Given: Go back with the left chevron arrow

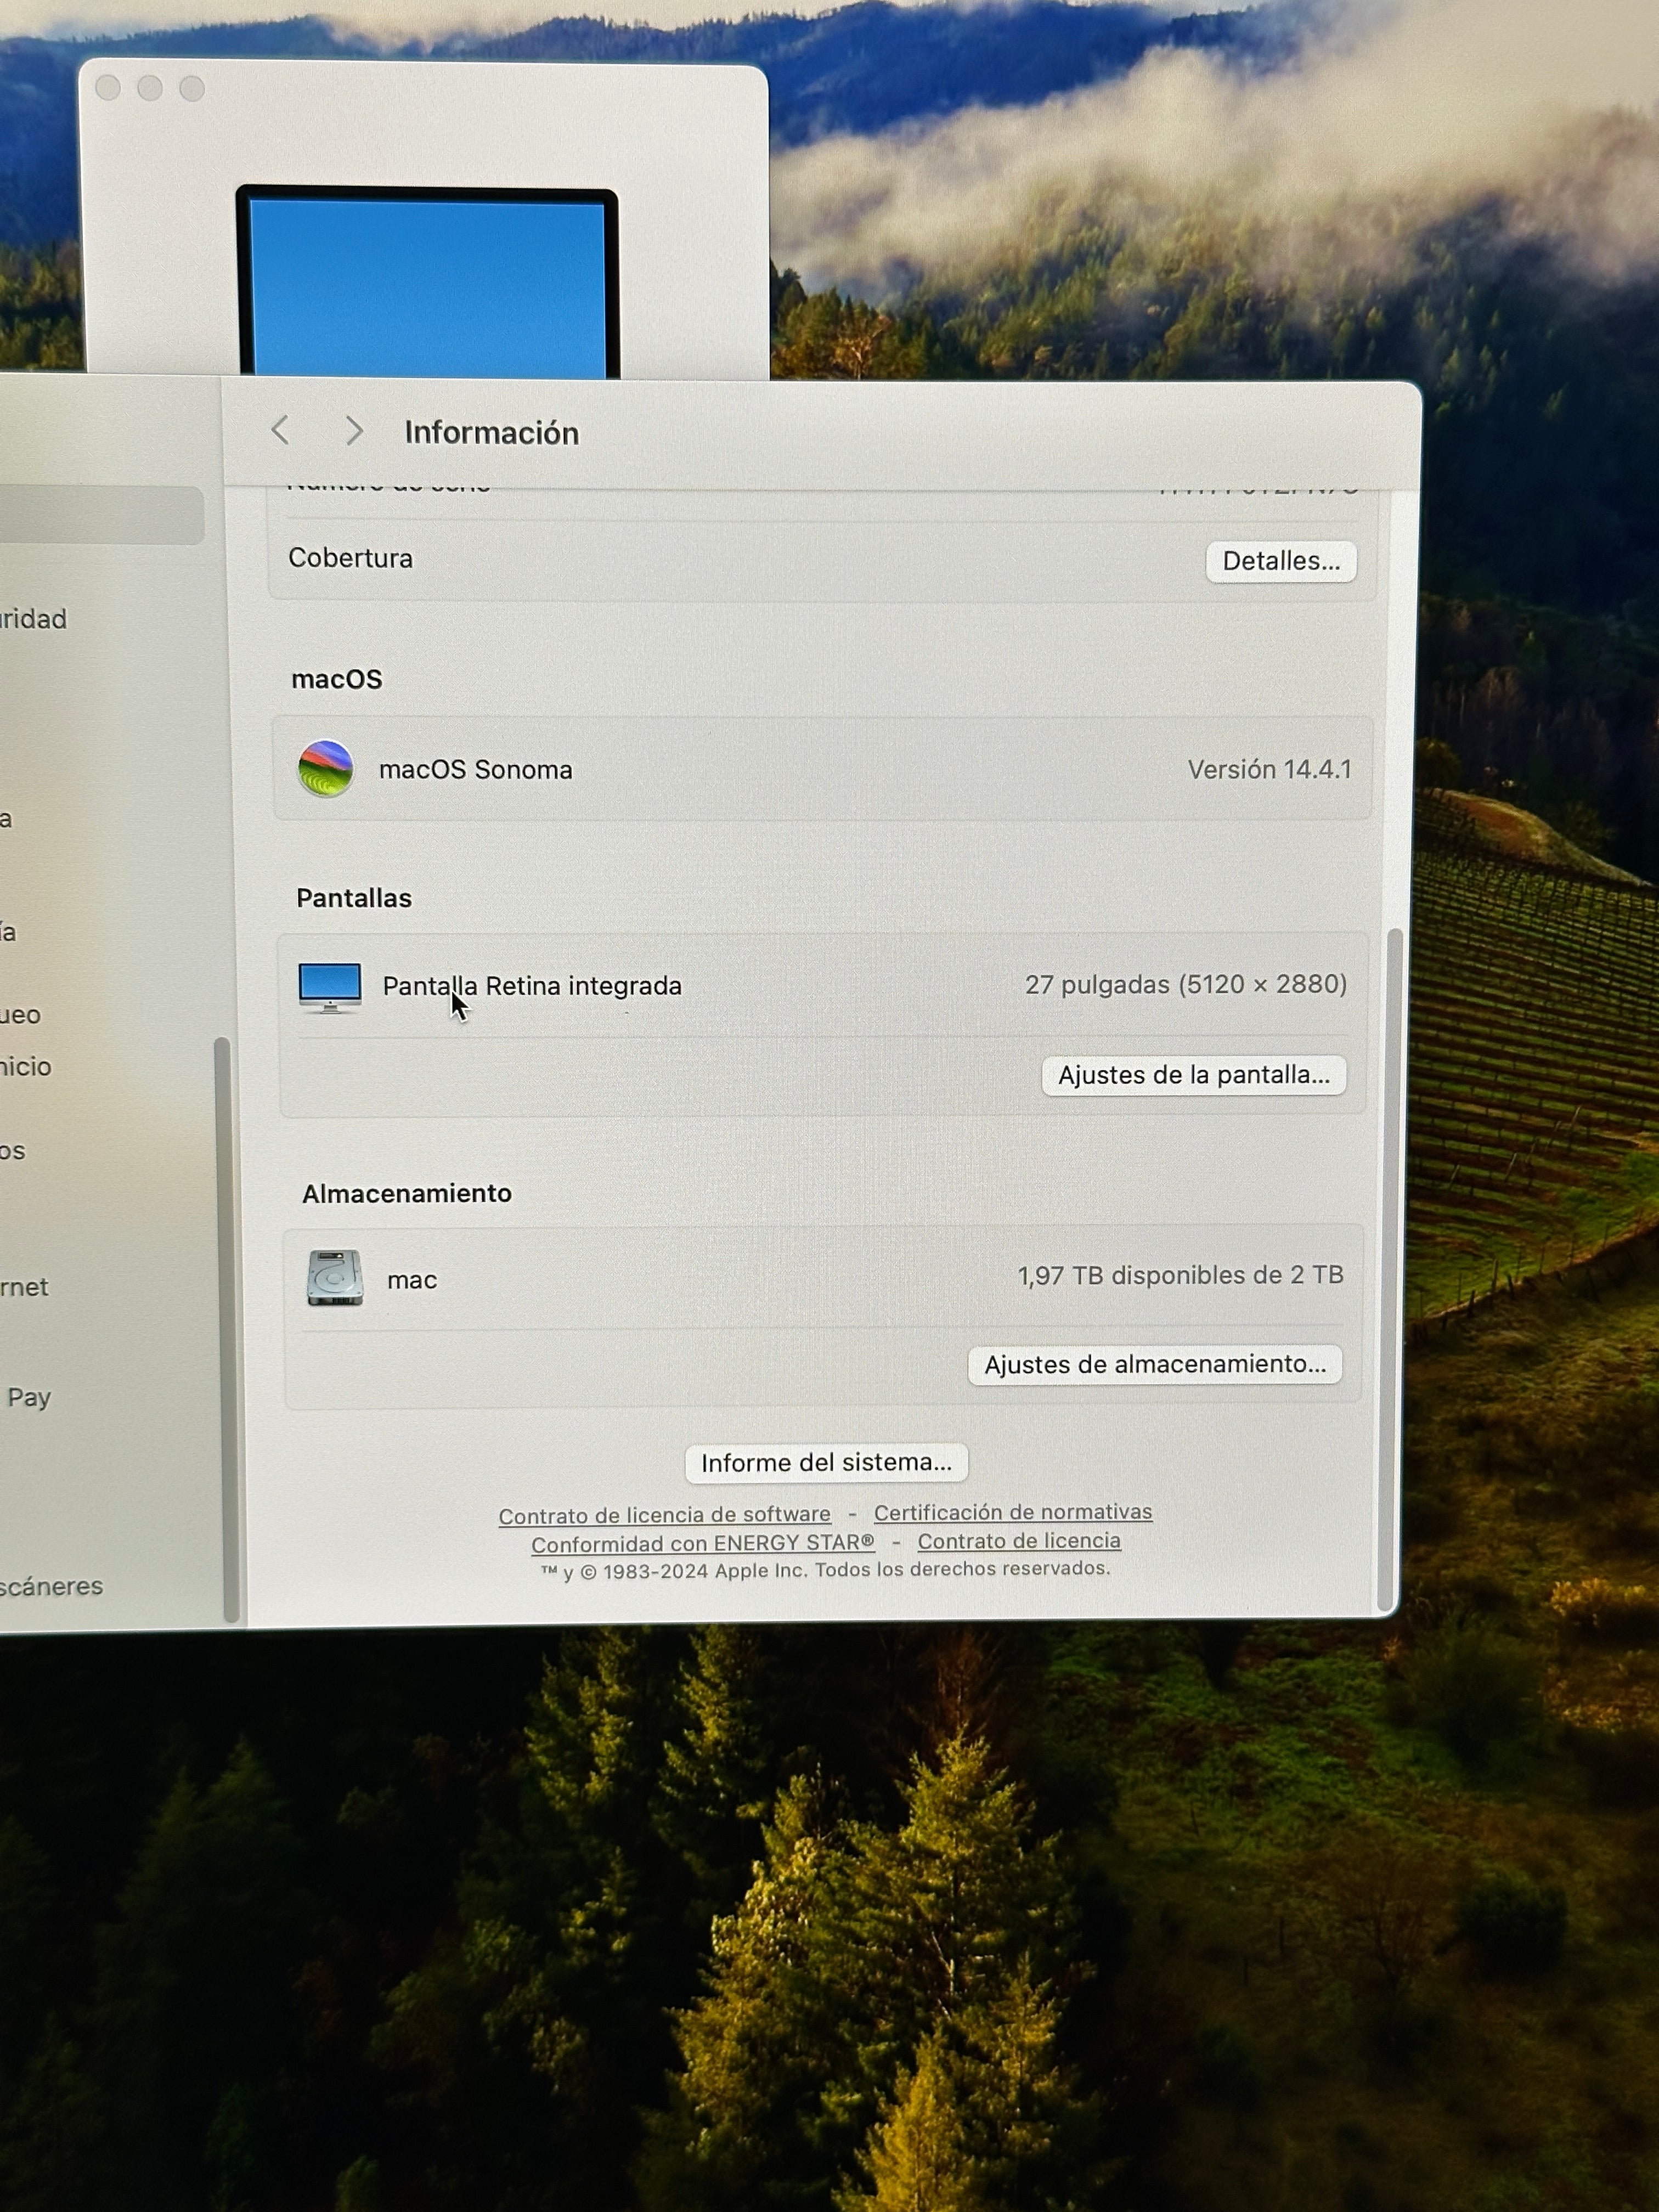Looking at the screenshot, I should click(x=281, y=430).
